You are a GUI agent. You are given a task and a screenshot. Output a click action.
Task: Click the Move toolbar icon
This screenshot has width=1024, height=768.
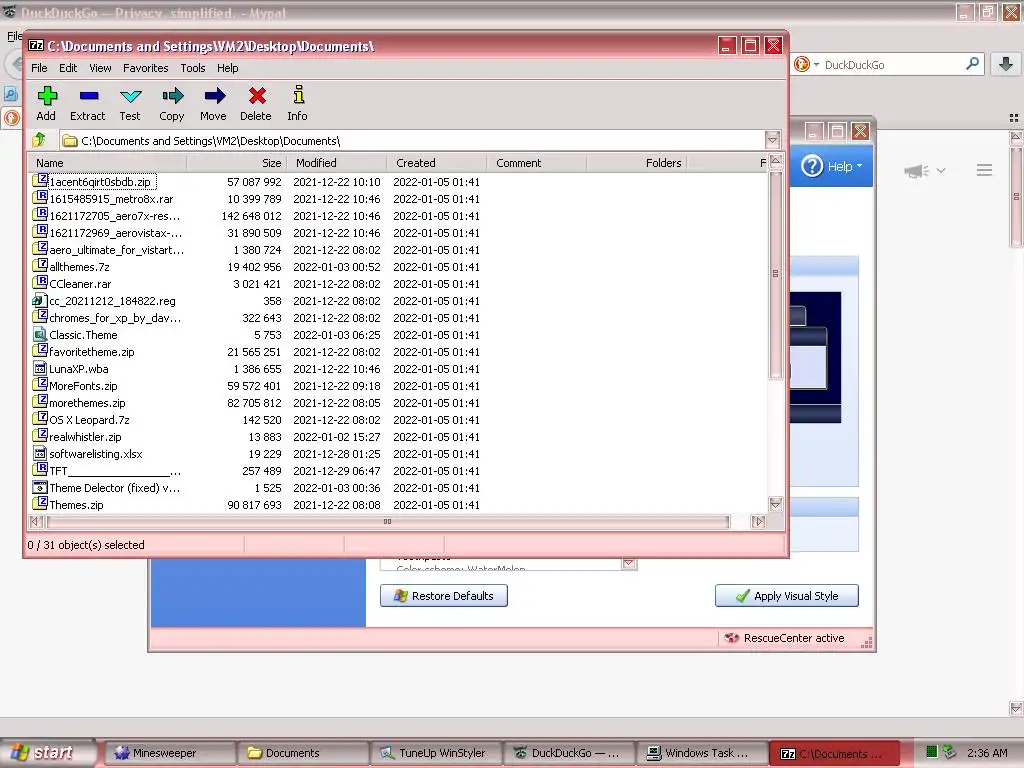pyautogui.click(x=214, y=96)
